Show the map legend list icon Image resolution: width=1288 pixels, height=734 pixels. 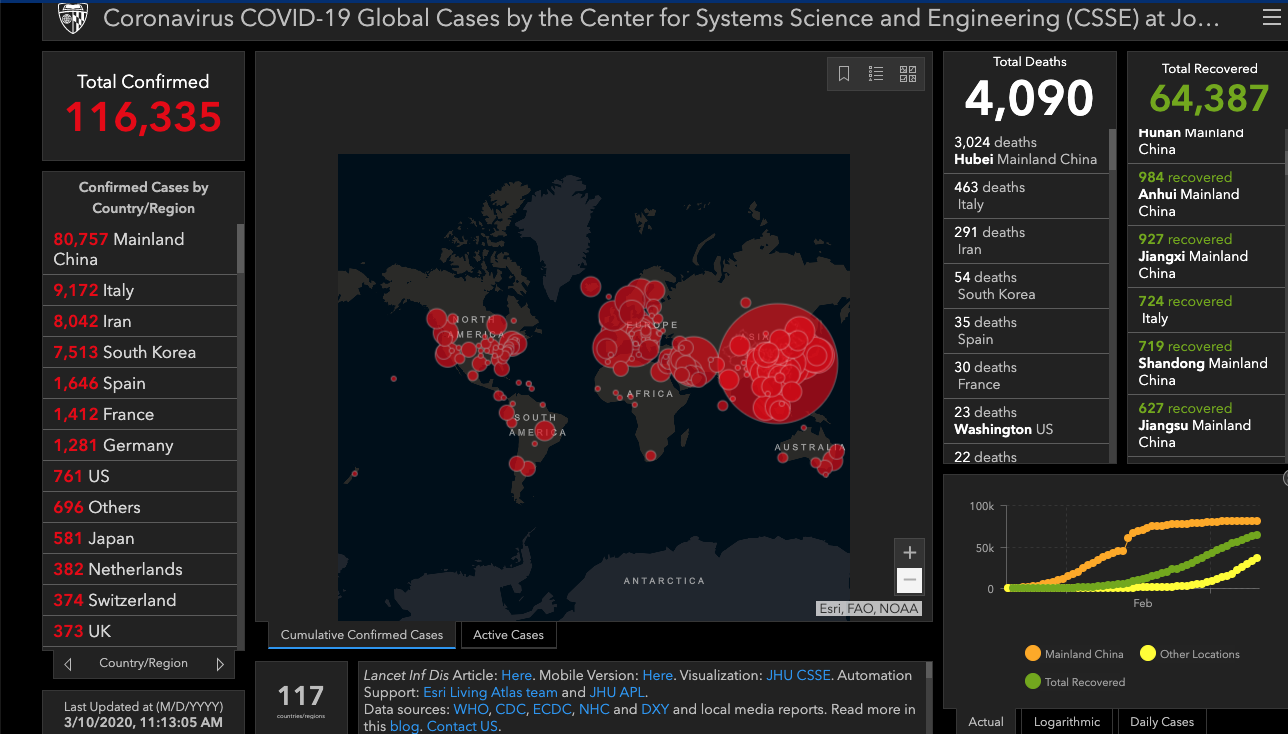[876, 74]
